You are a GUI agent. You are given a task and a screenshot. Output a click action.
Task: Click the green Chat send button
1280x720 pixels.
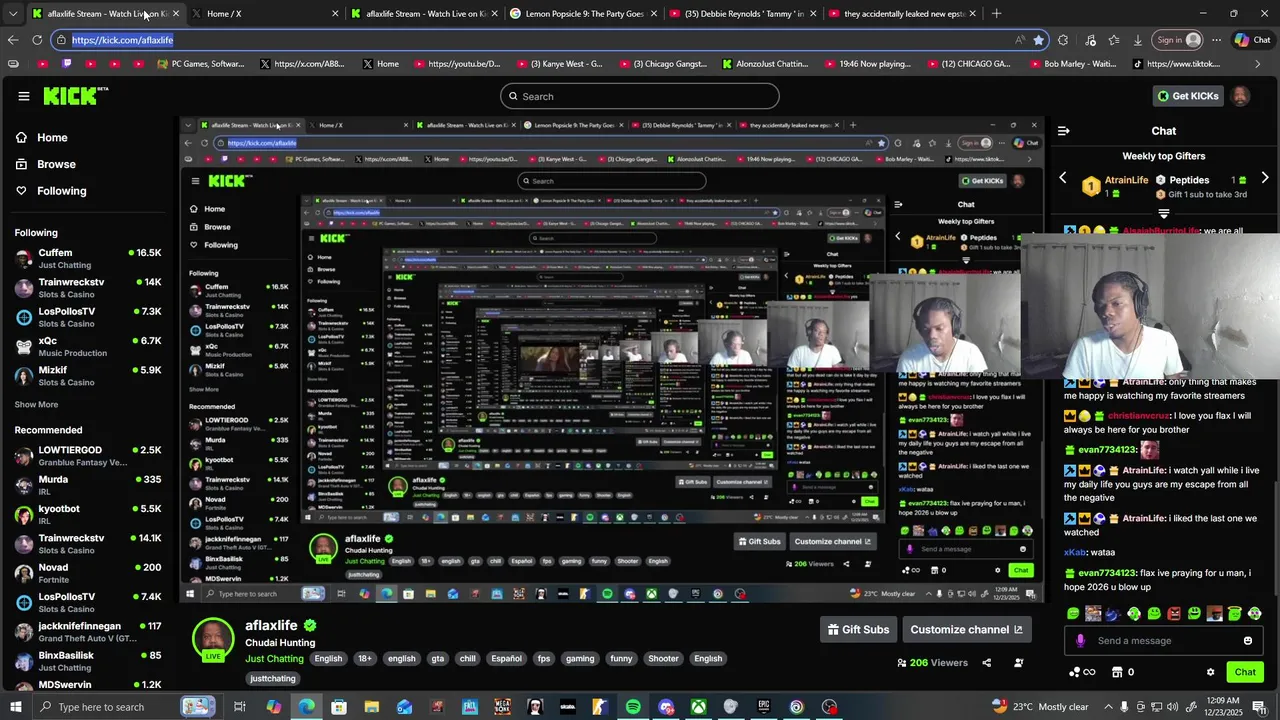(1245, 672)
